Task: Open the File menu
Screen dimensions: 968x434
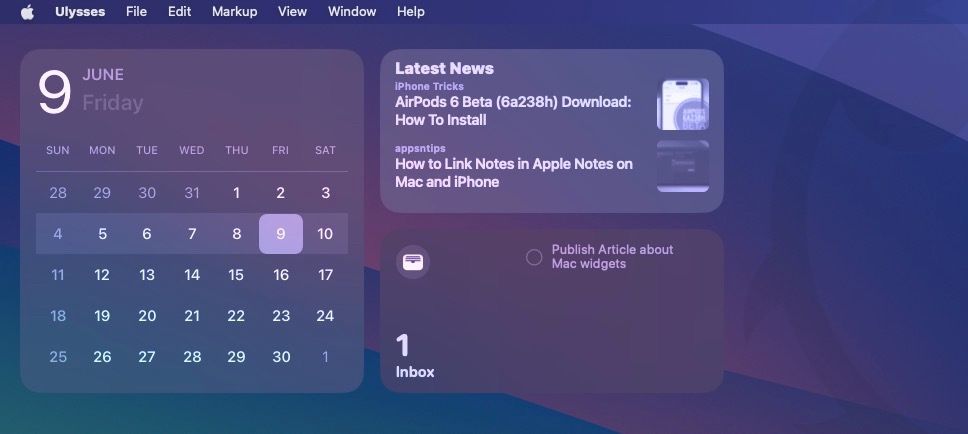Action: coord(136,12)
